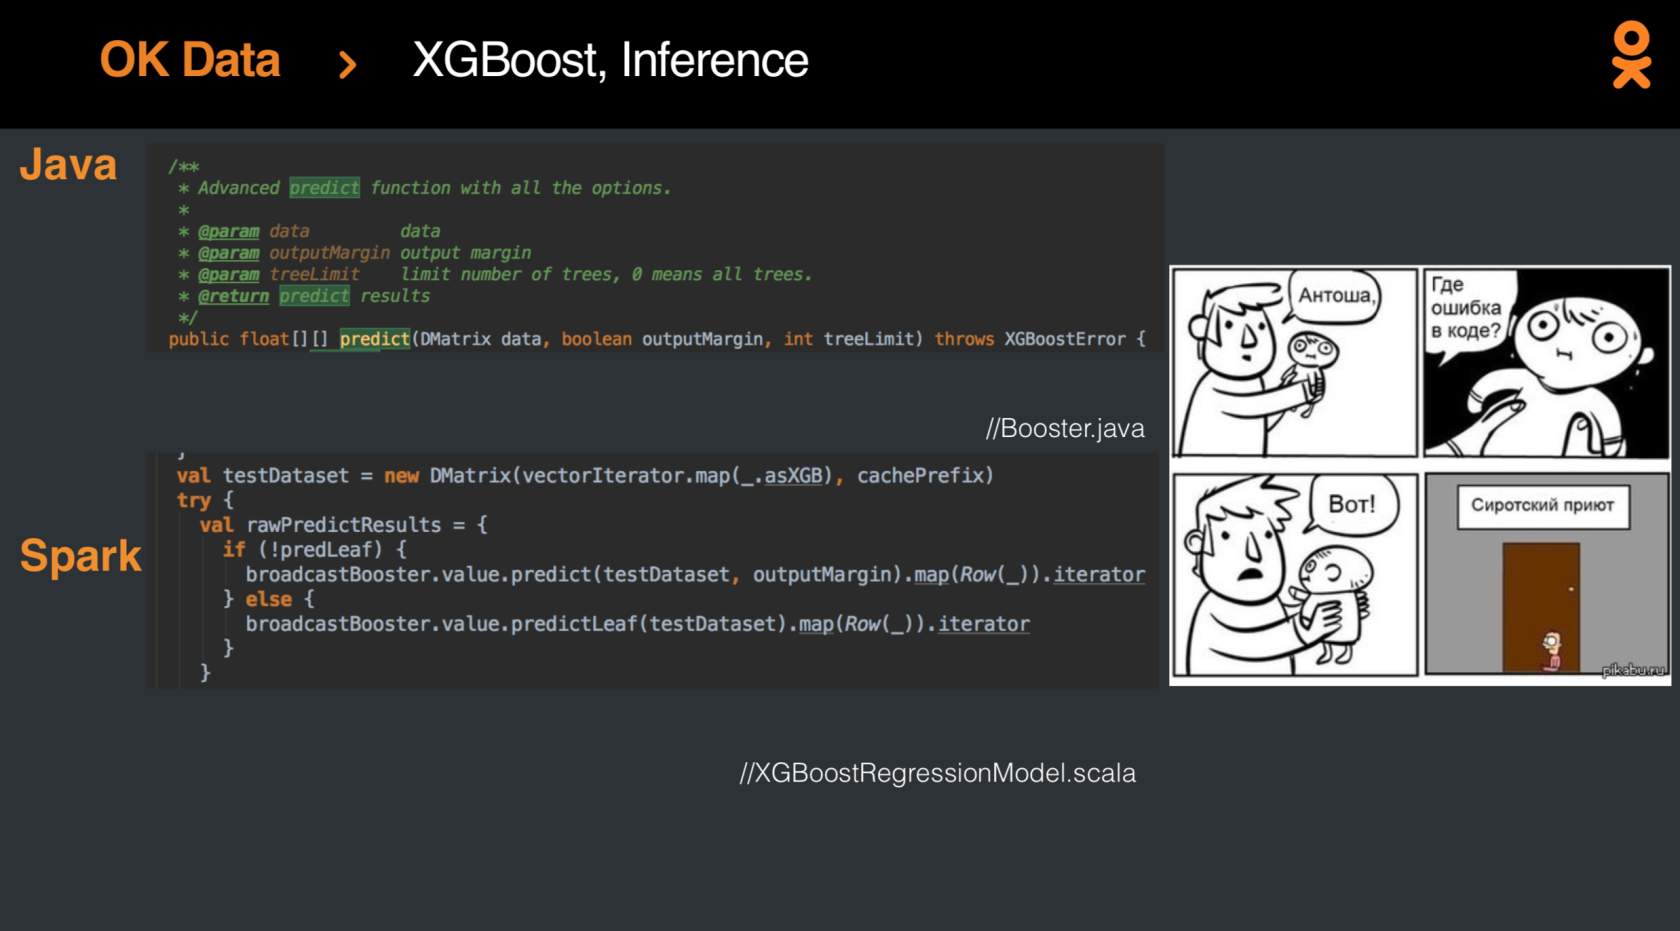Click "DMatrix data" parameter in the Java signature

tap(482, 339)
